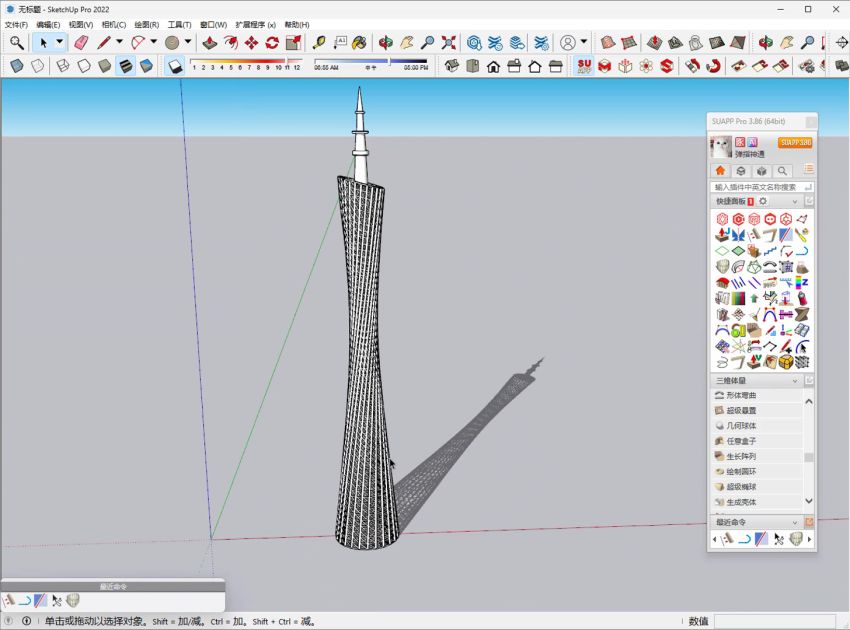Click the info icon in status bar
Screen dimensions: 850x630
pyautogui.click(x=27, y=621)
